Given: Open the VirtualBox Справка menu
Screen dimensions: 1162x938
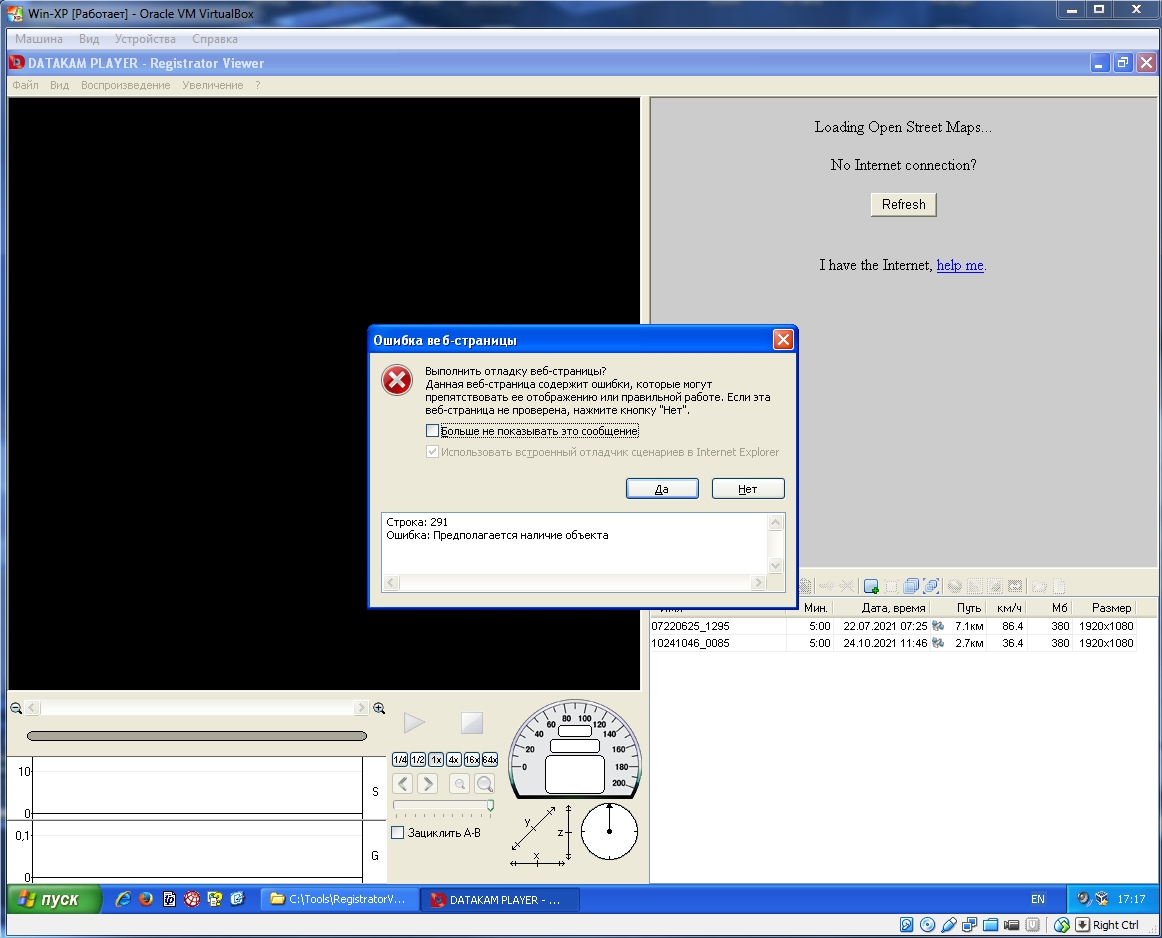Looking at the screenshot, I should [215, 39].
